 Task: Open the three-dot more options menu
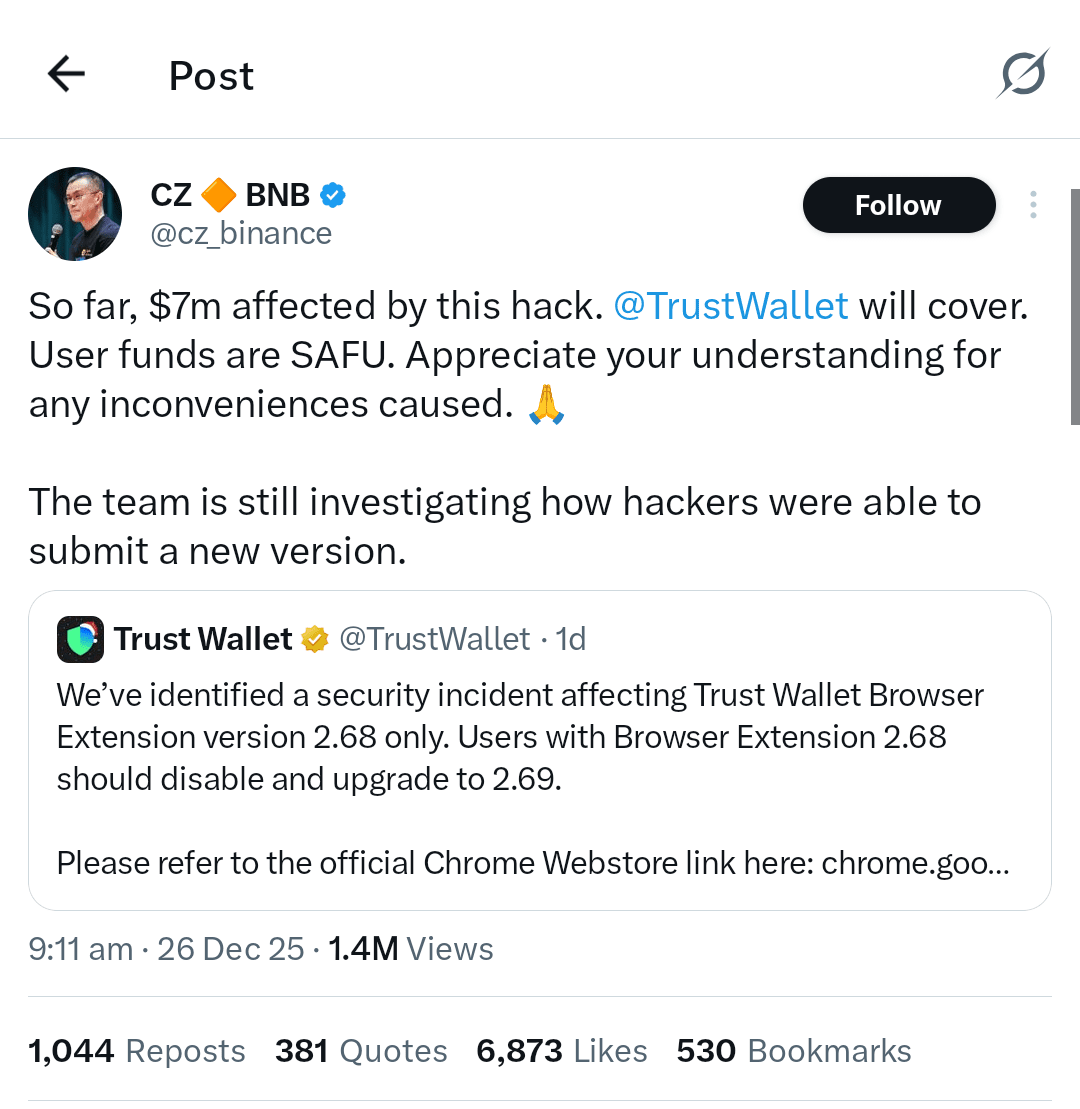pos(1032,205)
